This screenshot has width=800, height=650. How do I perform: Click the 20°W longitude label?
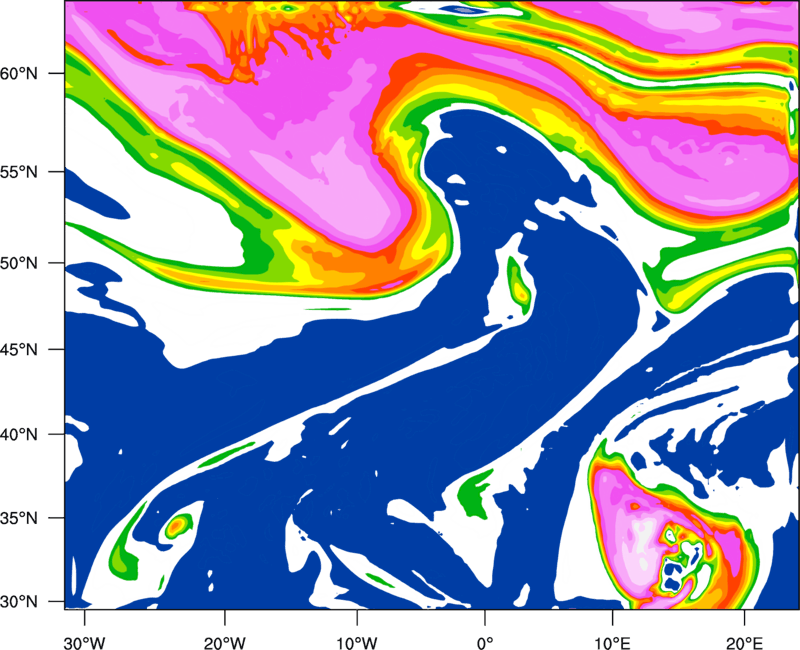click(224, 642)
